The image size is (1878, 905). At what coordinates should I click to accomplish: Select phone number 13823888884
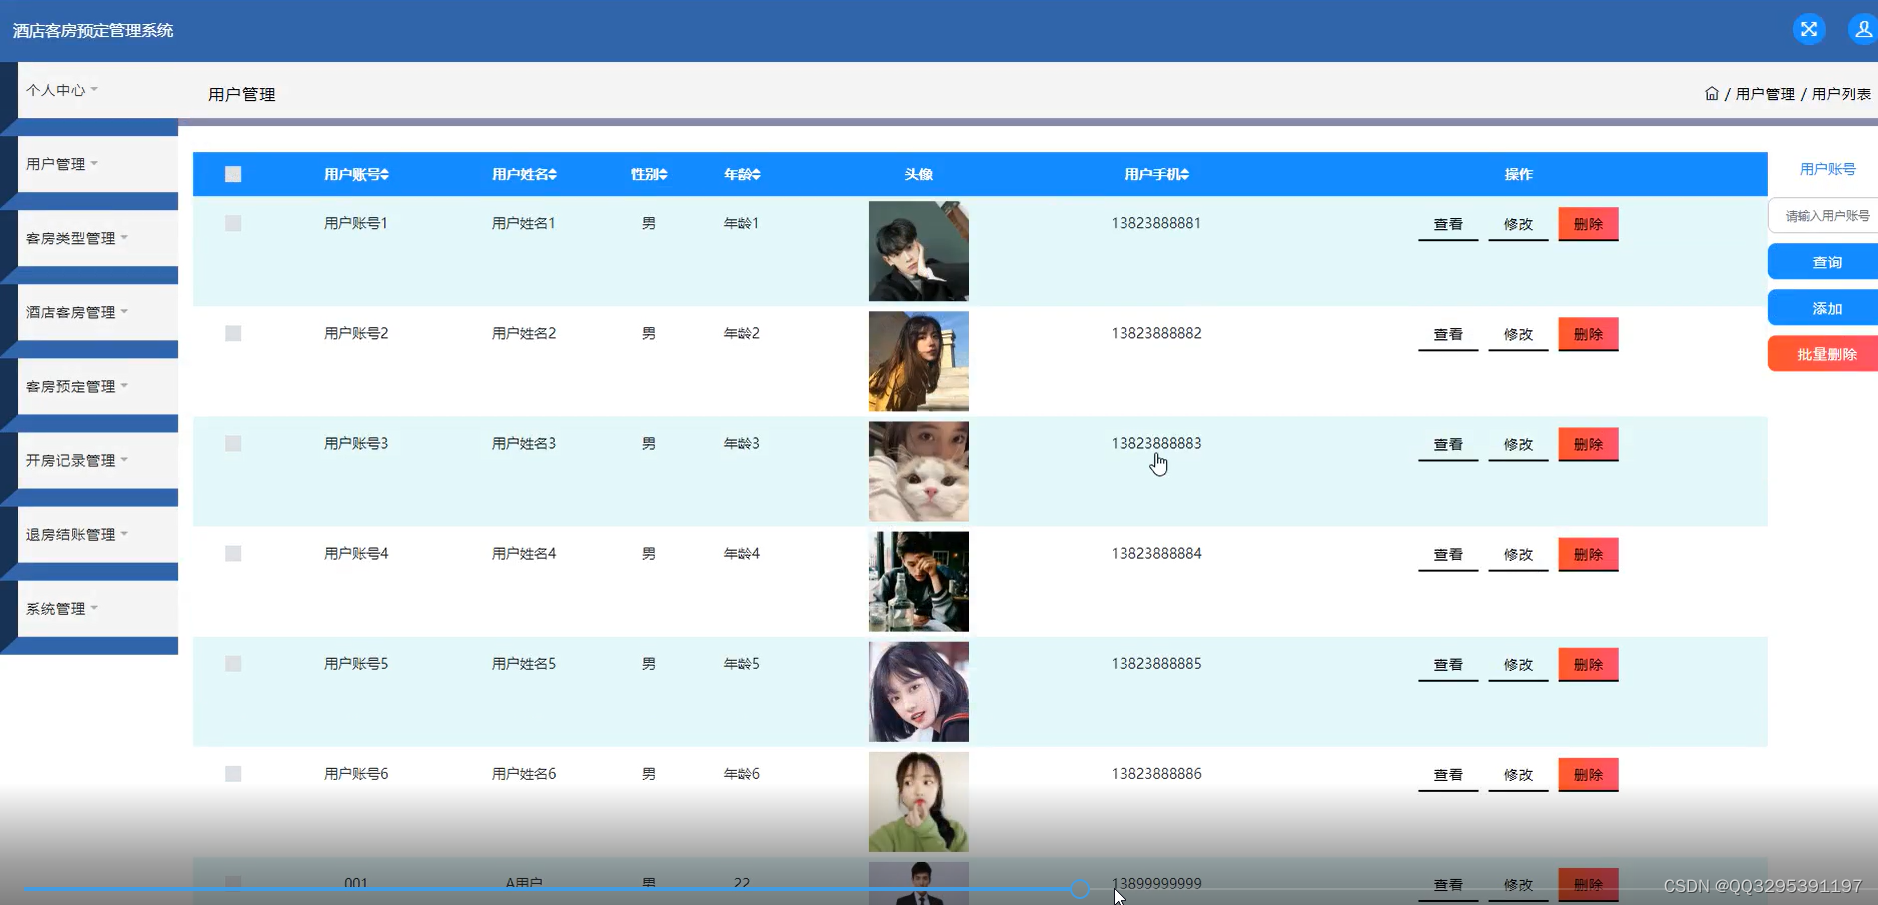click(1156, 553)
